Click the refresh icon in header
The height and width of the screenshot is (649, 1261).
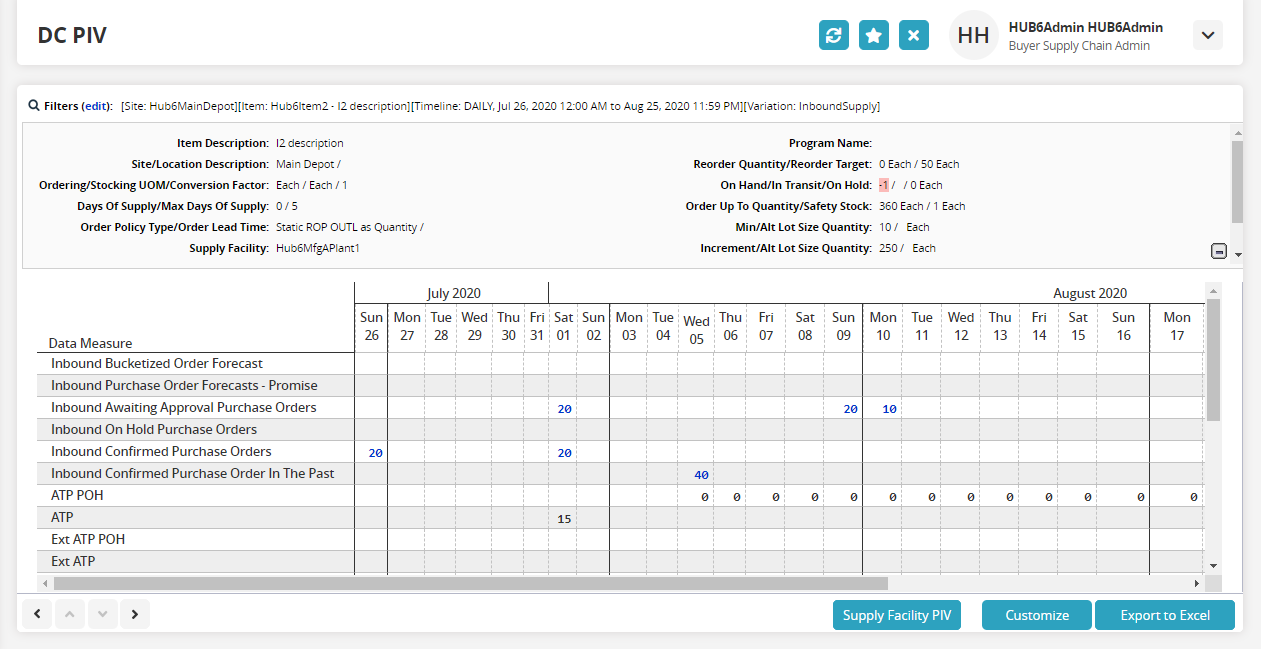833,35
